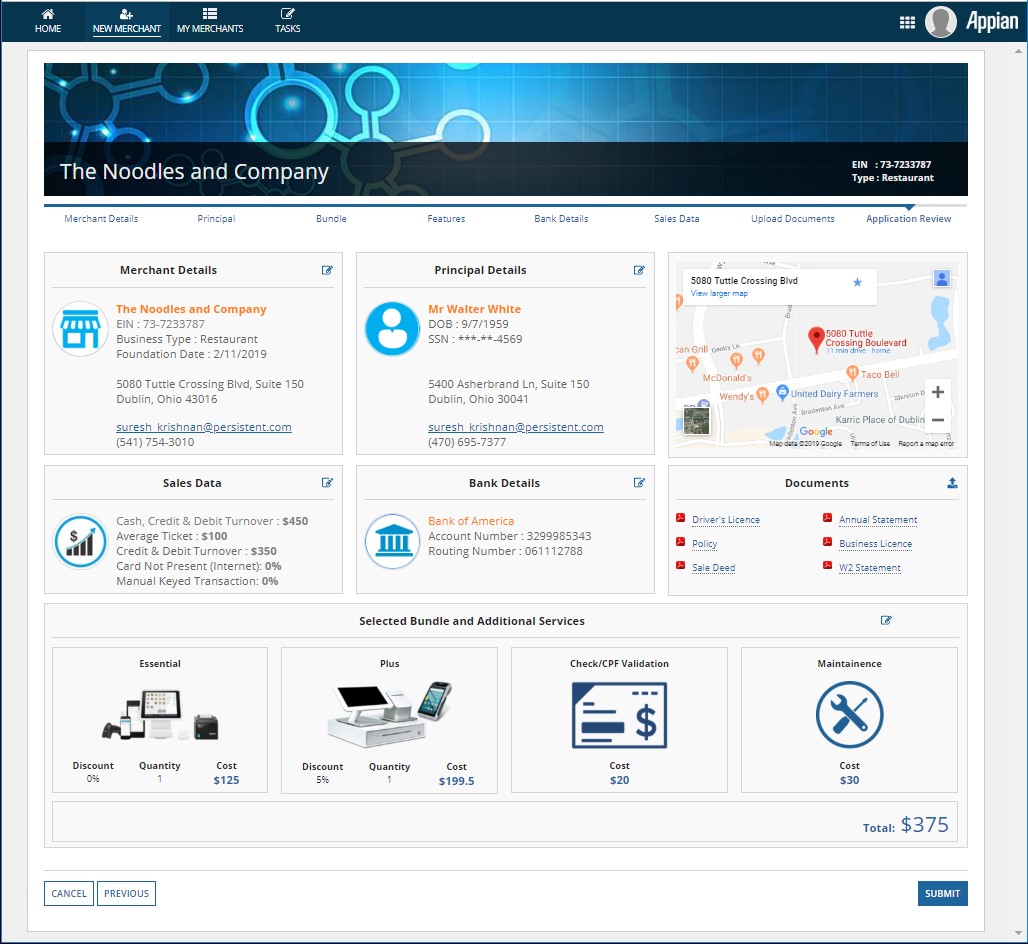1028x944 pixels.
Task: Edit the Merchant Details card
Action: point(326,269)
